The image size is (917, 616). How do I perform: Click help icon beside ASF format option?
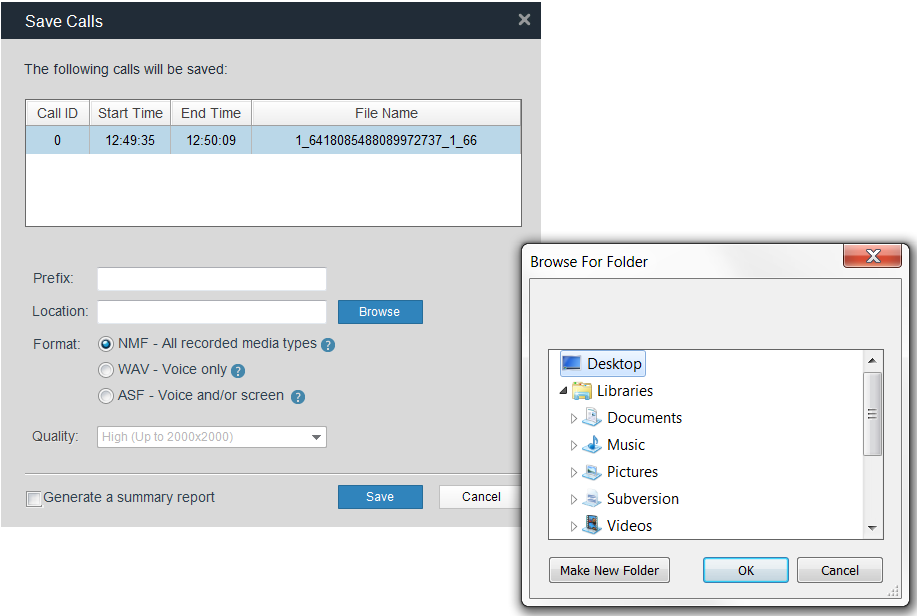click(297, 397)
